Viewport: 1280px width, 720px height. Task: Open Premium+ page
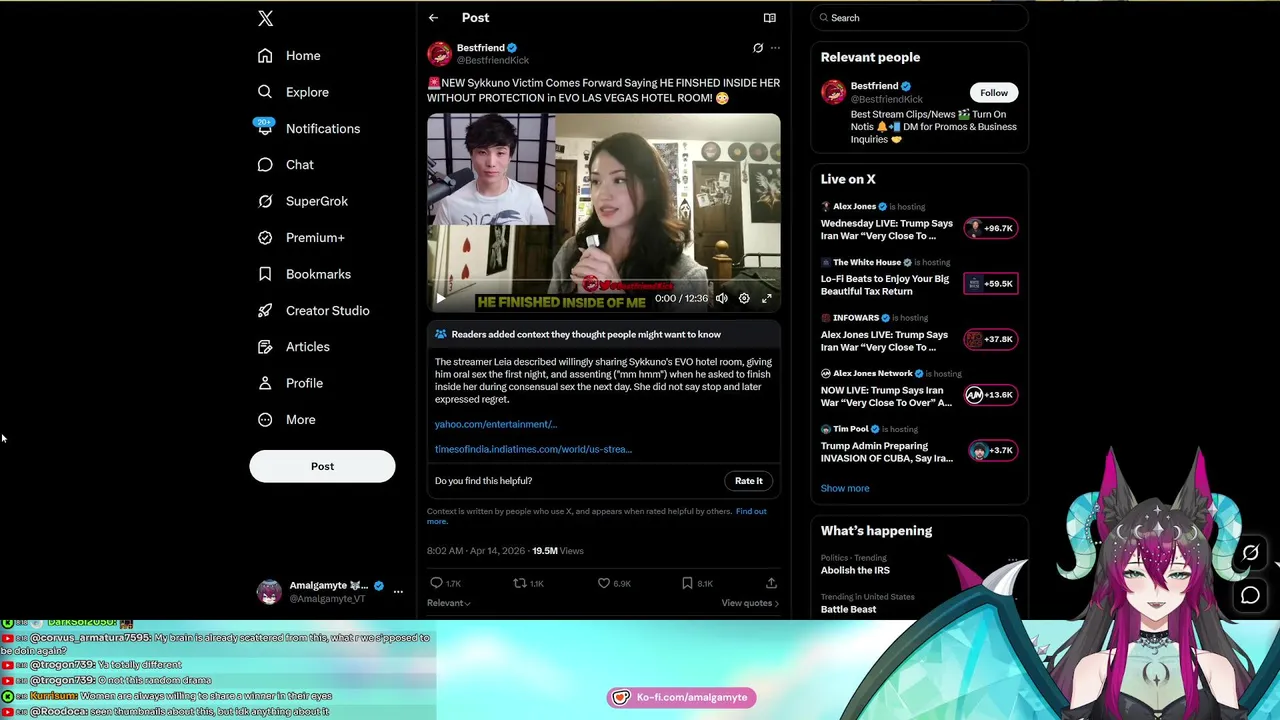[x=301, y=238]
